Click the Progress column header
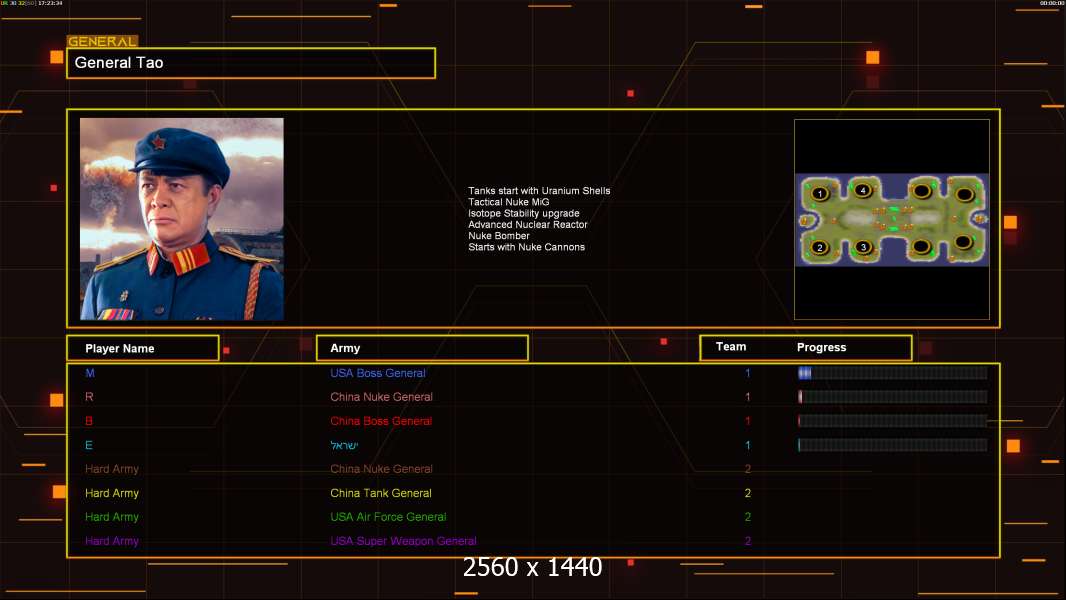This screenshot has height=600, width=1066. (821, 347)
